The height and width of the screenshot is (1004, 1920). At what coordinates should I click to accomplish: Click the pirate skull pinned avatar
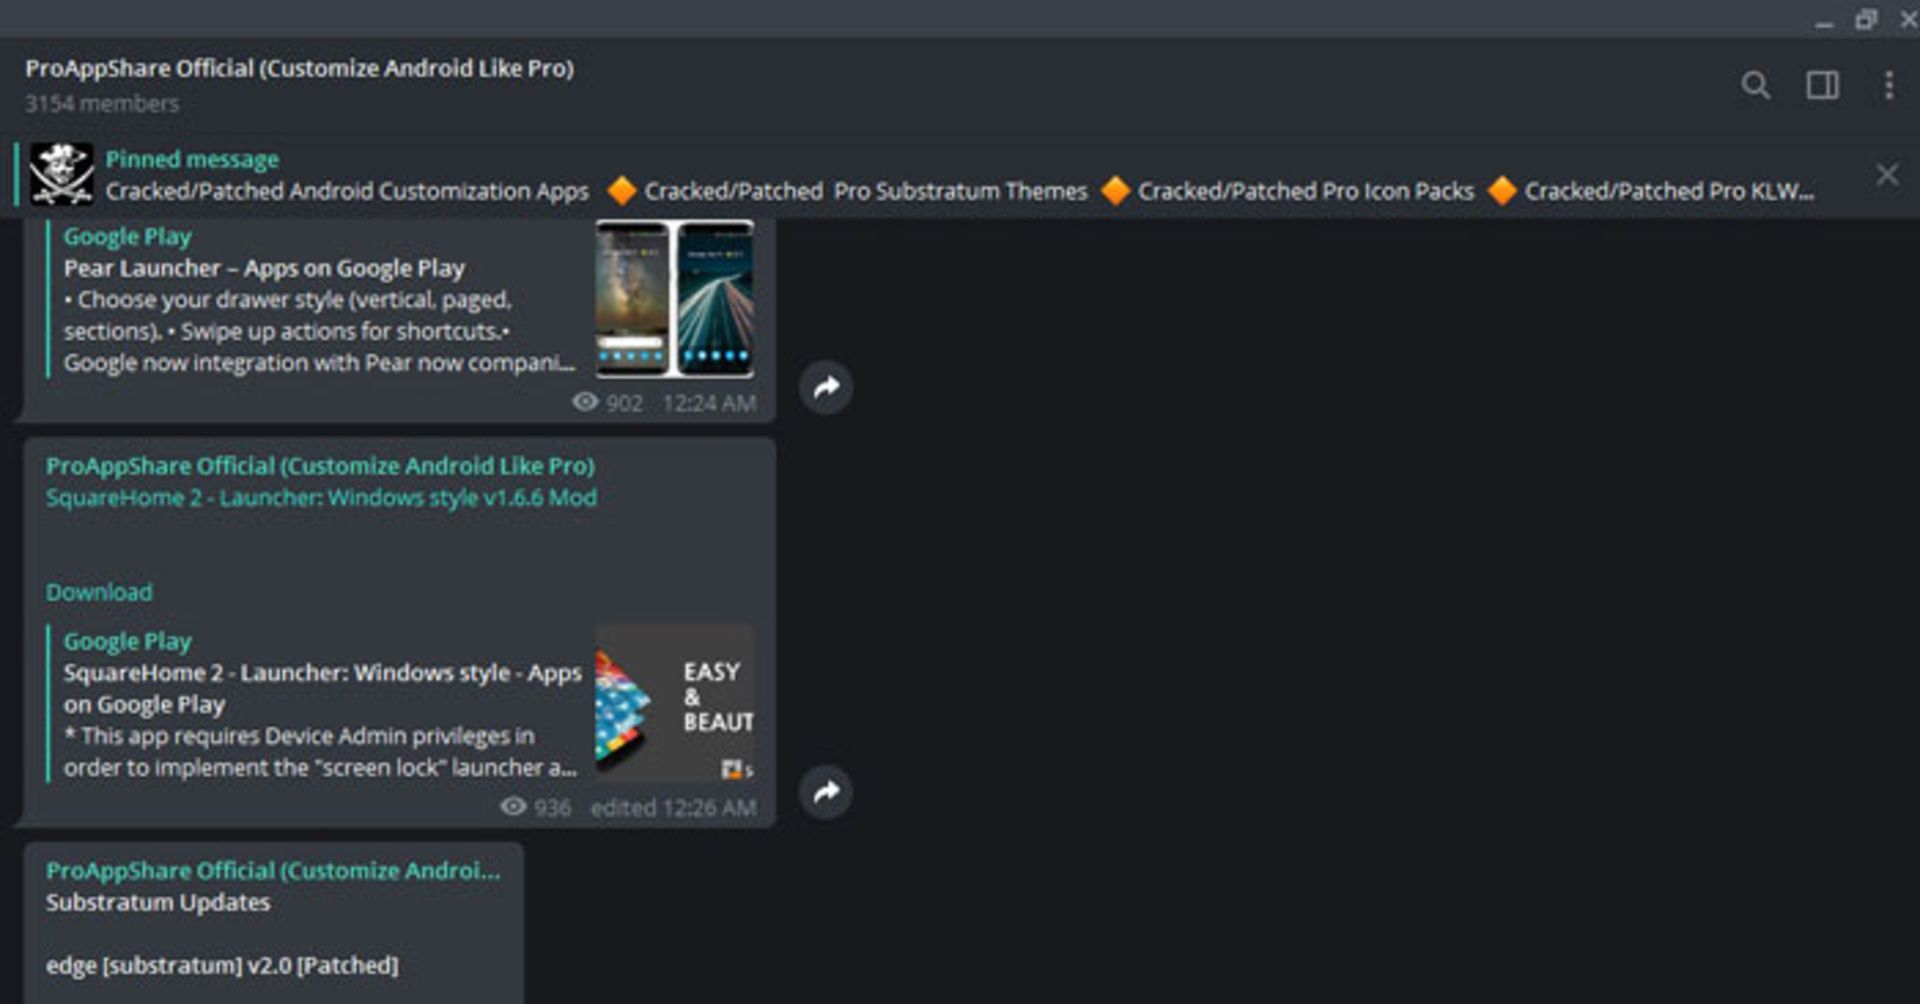[x=61, y=174]
